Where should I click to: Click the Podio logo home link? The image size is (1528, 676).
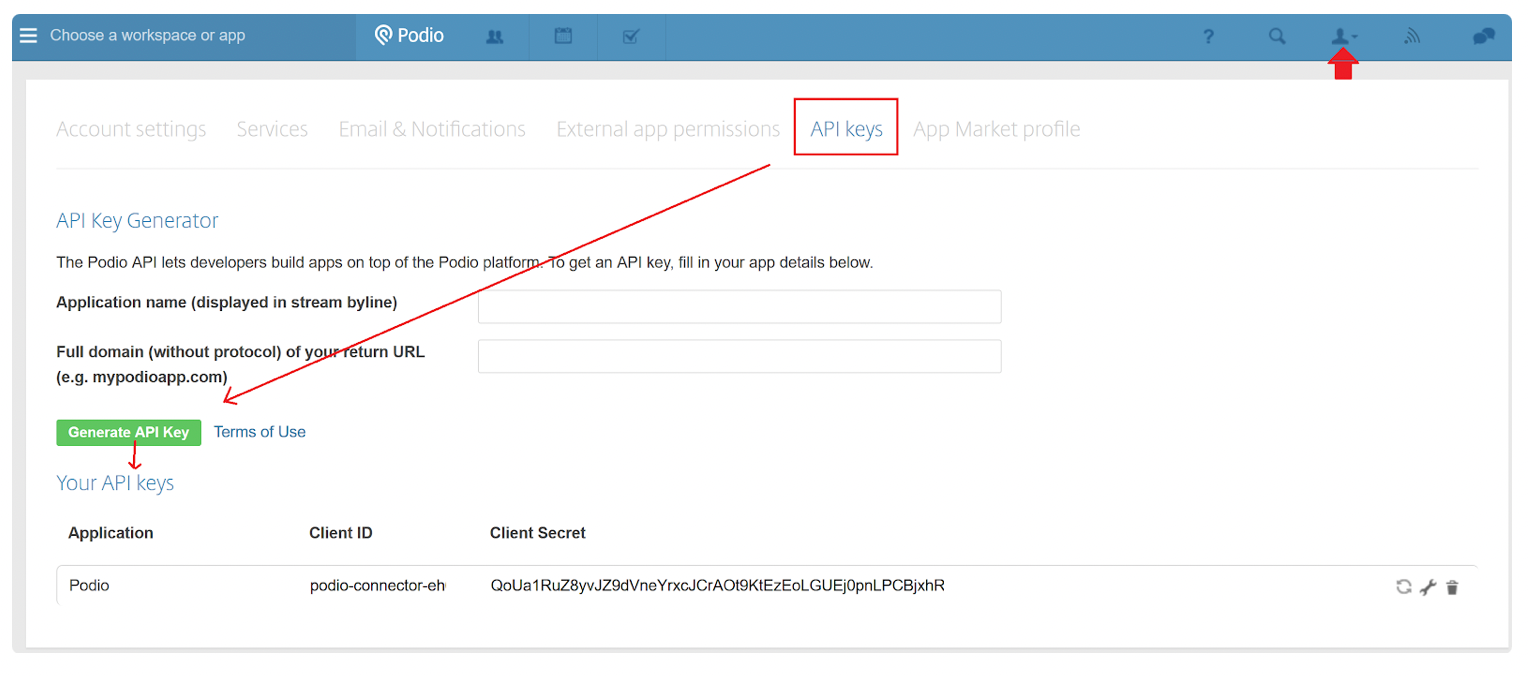click(410, 36)
